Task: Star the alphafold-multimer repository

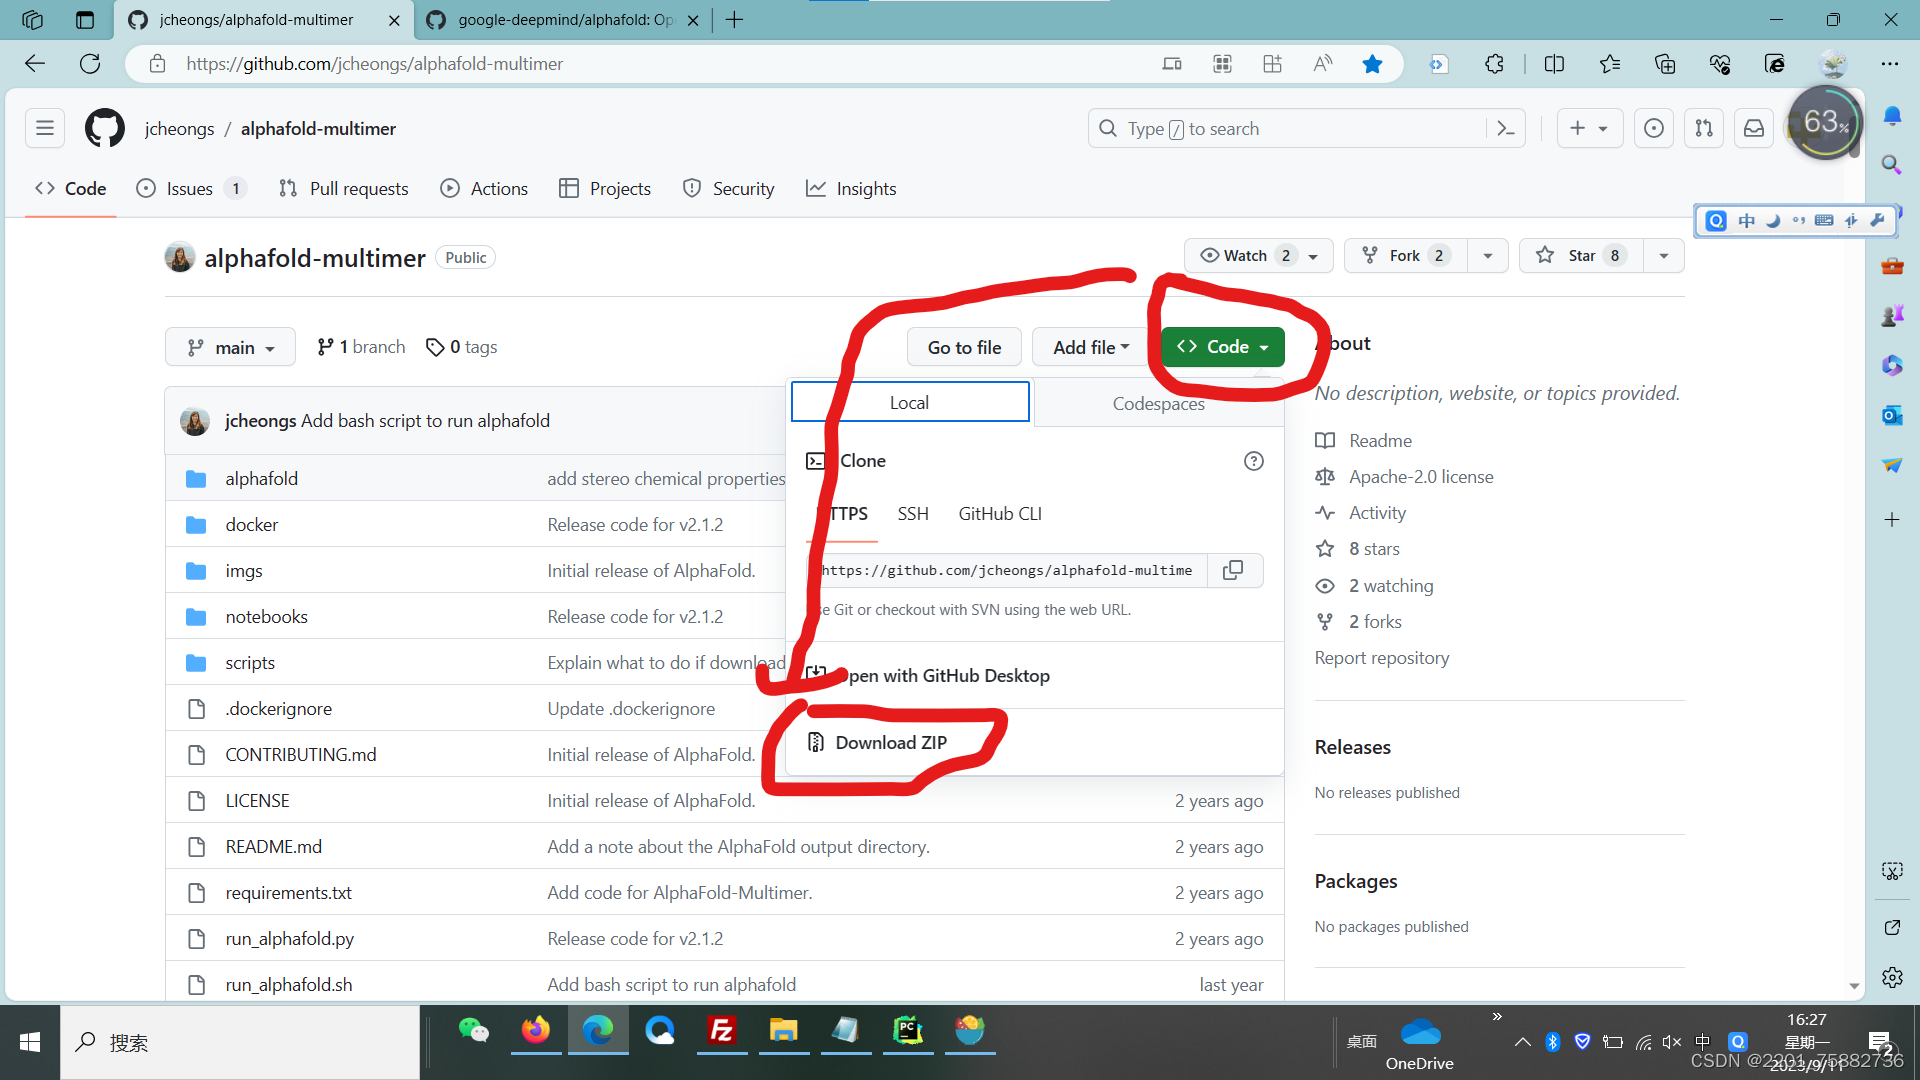Action: tap(1580, 256)
